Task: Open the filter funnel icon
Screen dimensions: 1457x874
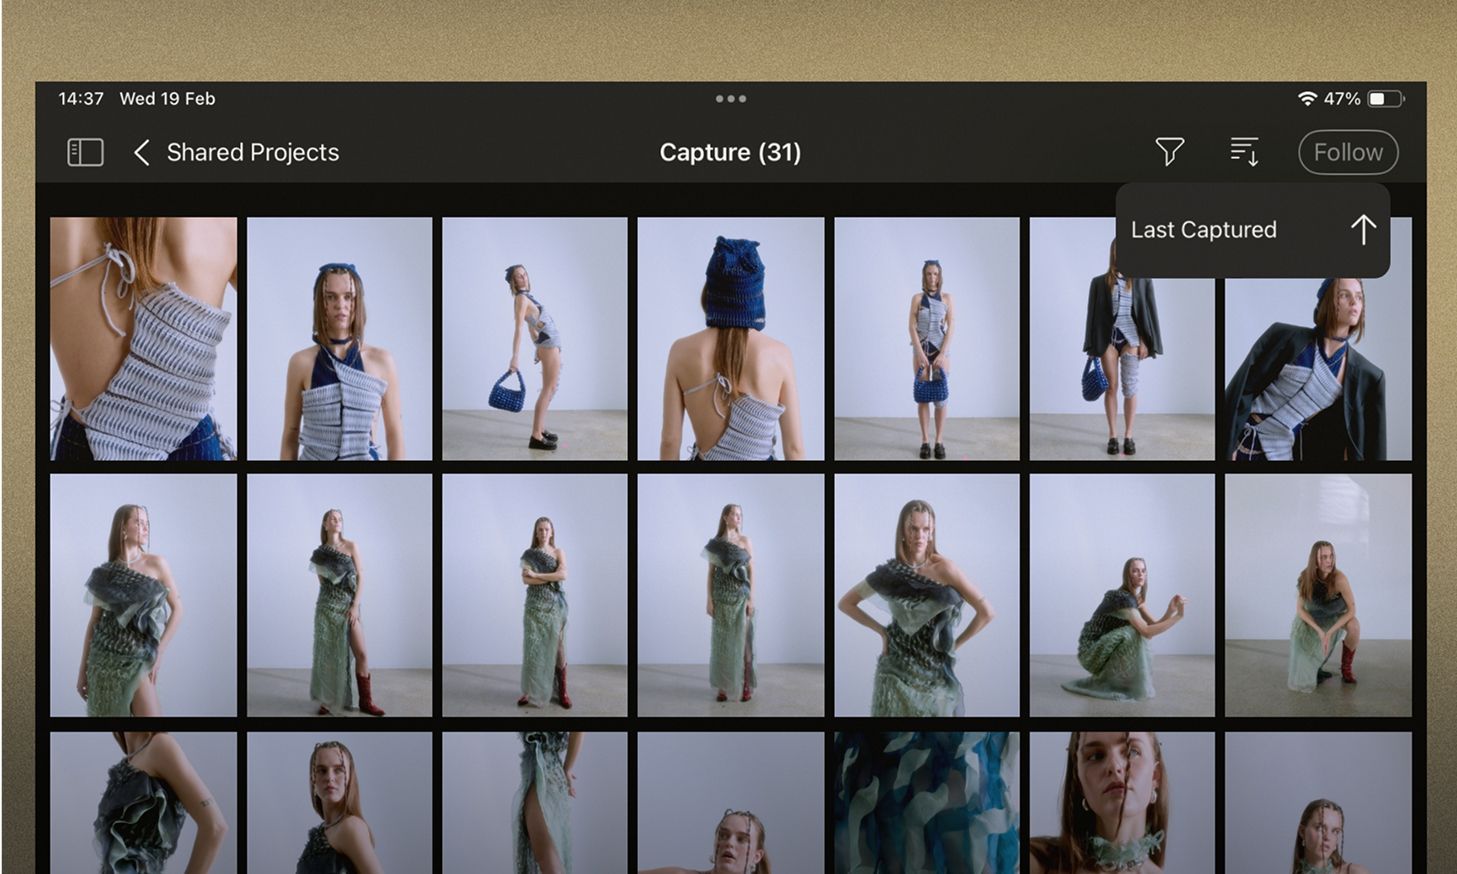Action: point(1169,152)
